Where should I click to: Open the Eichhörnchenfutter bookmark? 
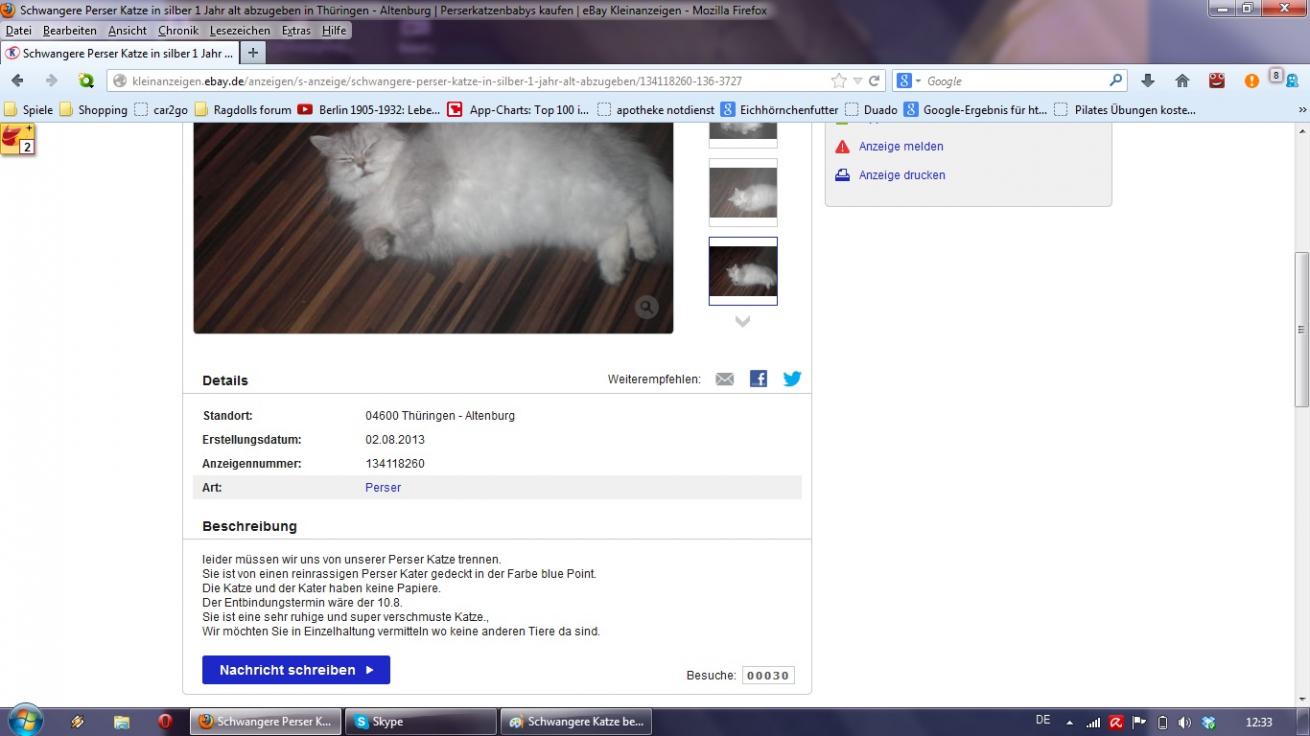(780, 110)
